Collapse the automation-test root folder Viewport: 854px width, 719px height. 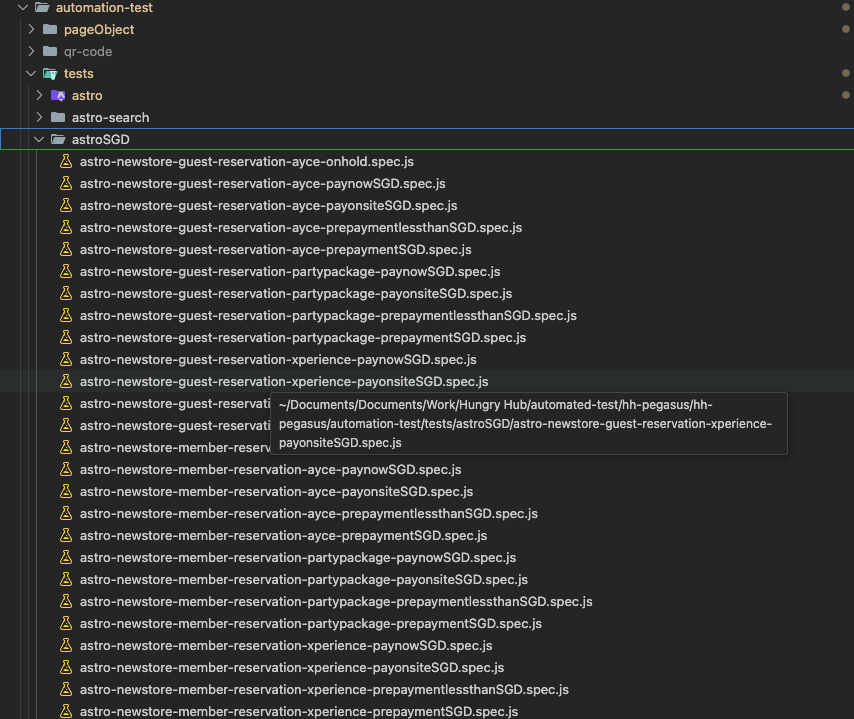point(23,8)
